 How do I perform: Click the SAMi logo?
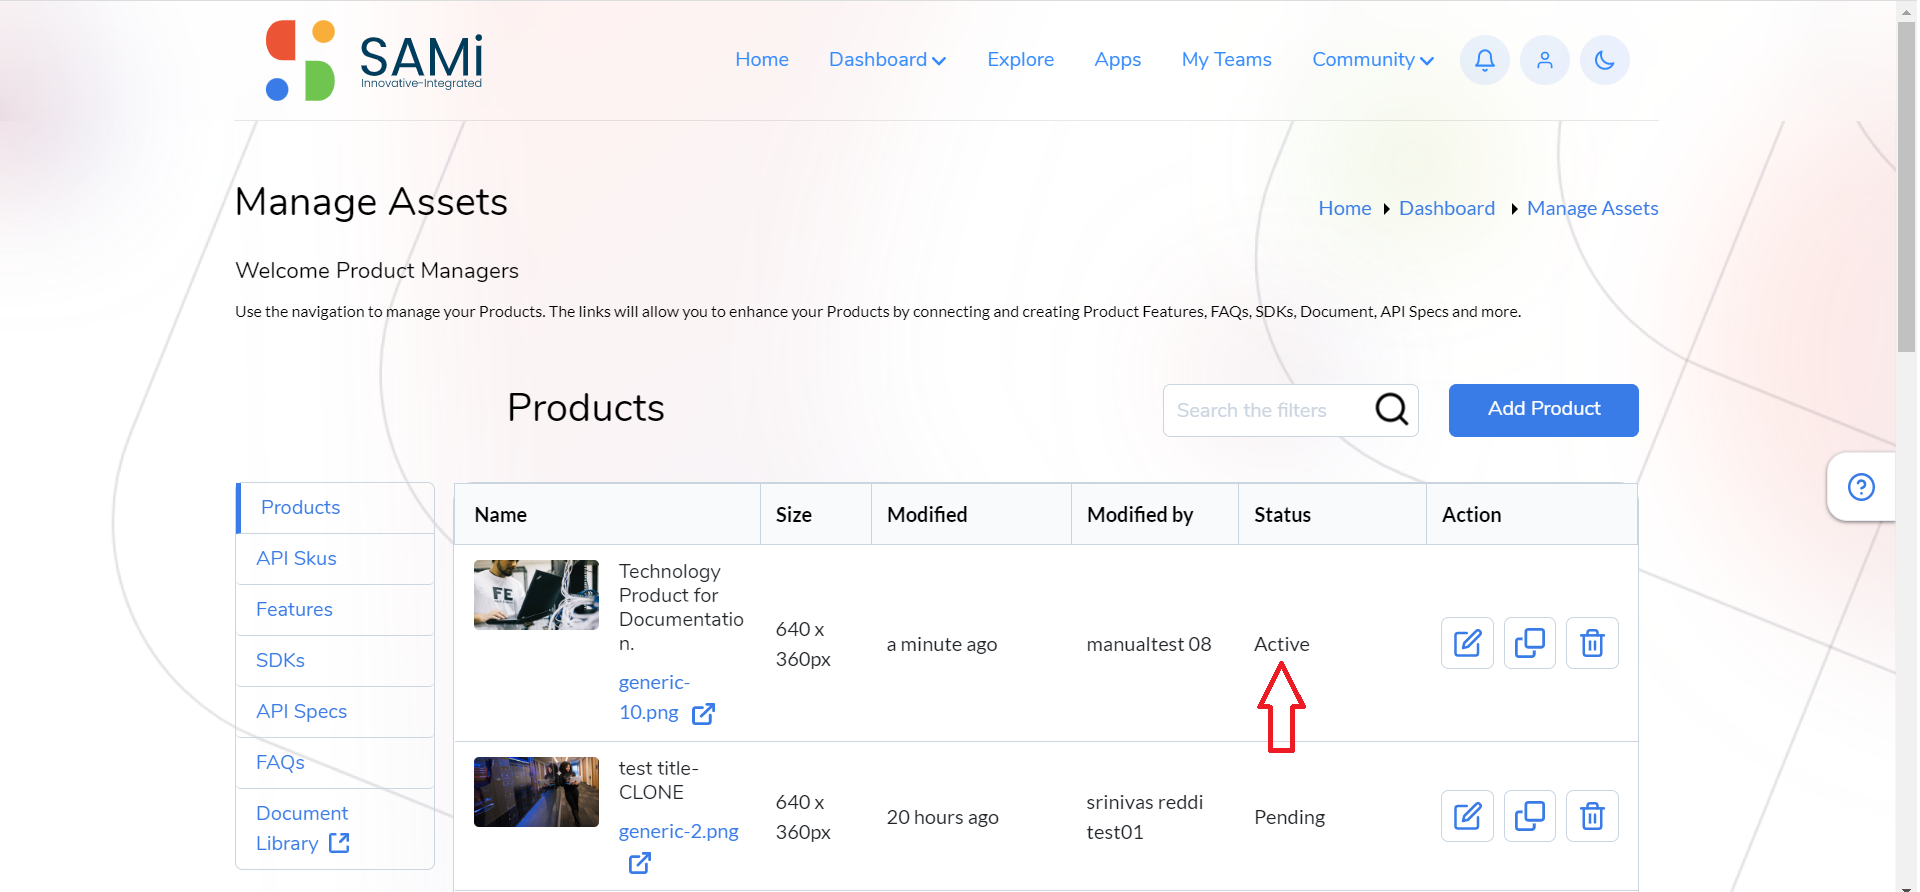point(374,60)
